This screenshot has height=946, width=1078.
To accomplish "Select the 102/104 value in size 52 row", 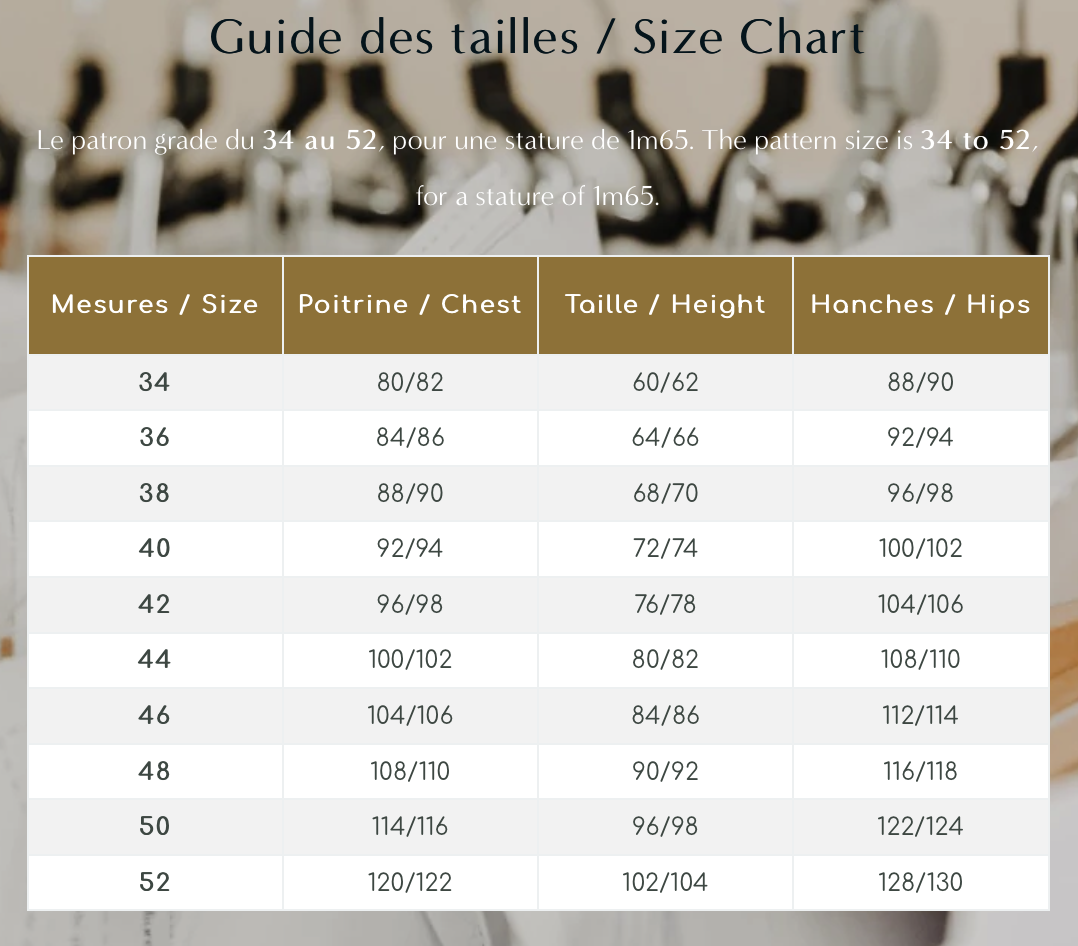I will tap(665, 882).
